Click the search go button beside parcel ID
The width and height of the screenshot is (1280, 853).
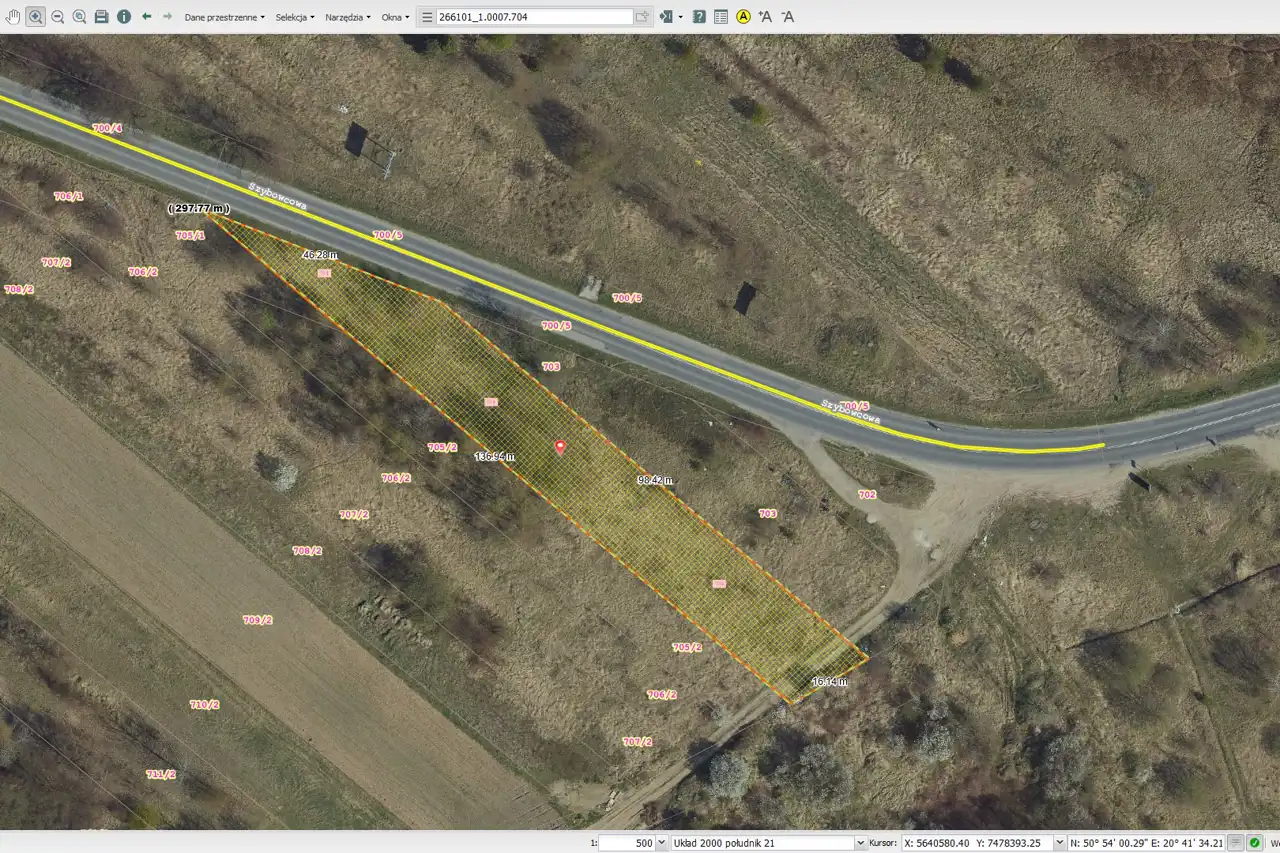[641, 17]
